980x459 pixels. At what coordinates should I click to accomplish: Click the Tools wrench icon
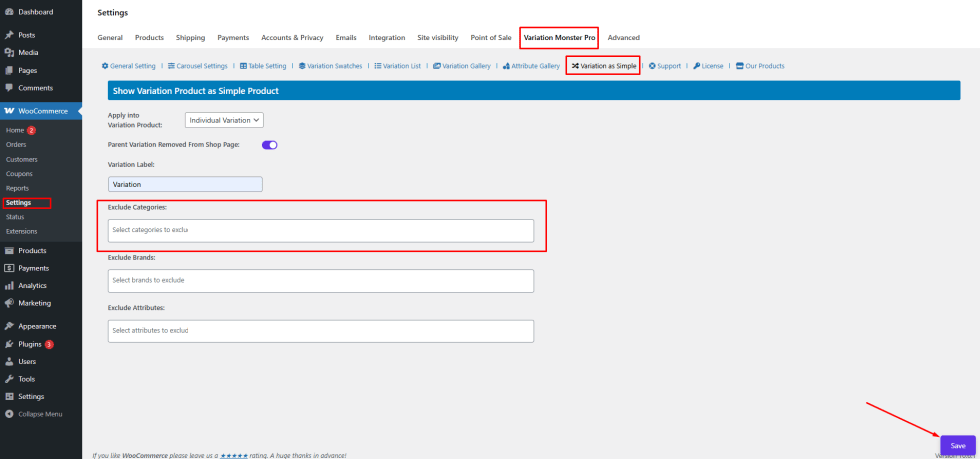tap(9, 378)
